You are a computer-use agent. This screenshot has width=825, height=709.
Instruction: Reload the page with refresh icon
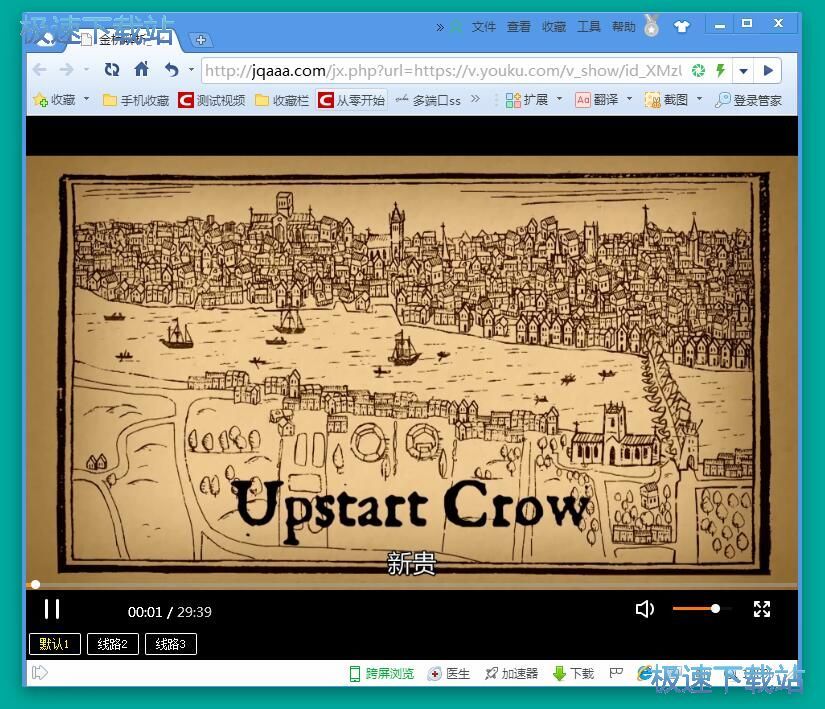112,69
